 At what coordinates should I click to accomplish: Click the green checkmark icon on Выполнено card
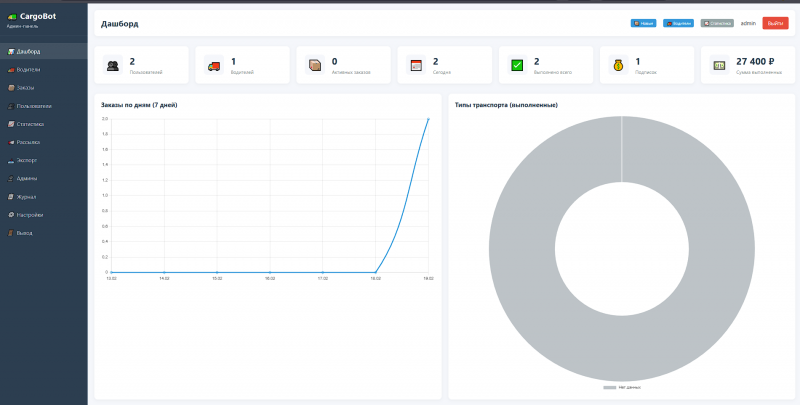517,65
